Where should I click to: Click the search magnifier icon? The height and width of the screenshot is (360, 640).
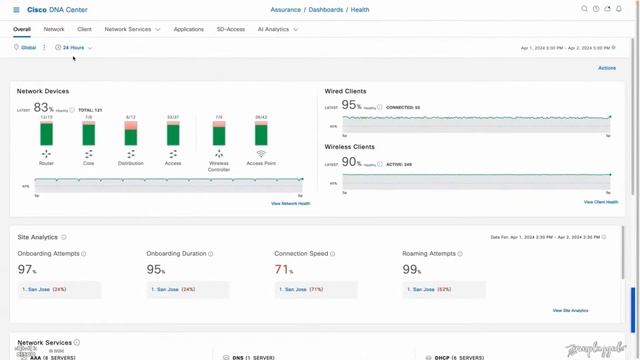click(584, 9)
